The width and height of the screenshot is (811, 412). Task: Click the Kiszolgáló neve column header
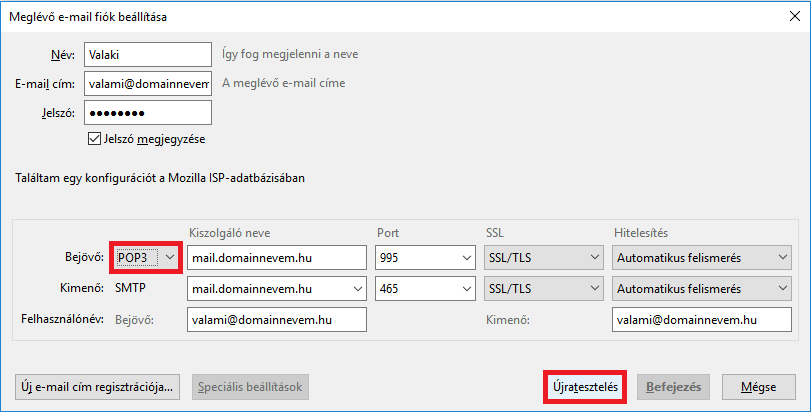[230, 233]
